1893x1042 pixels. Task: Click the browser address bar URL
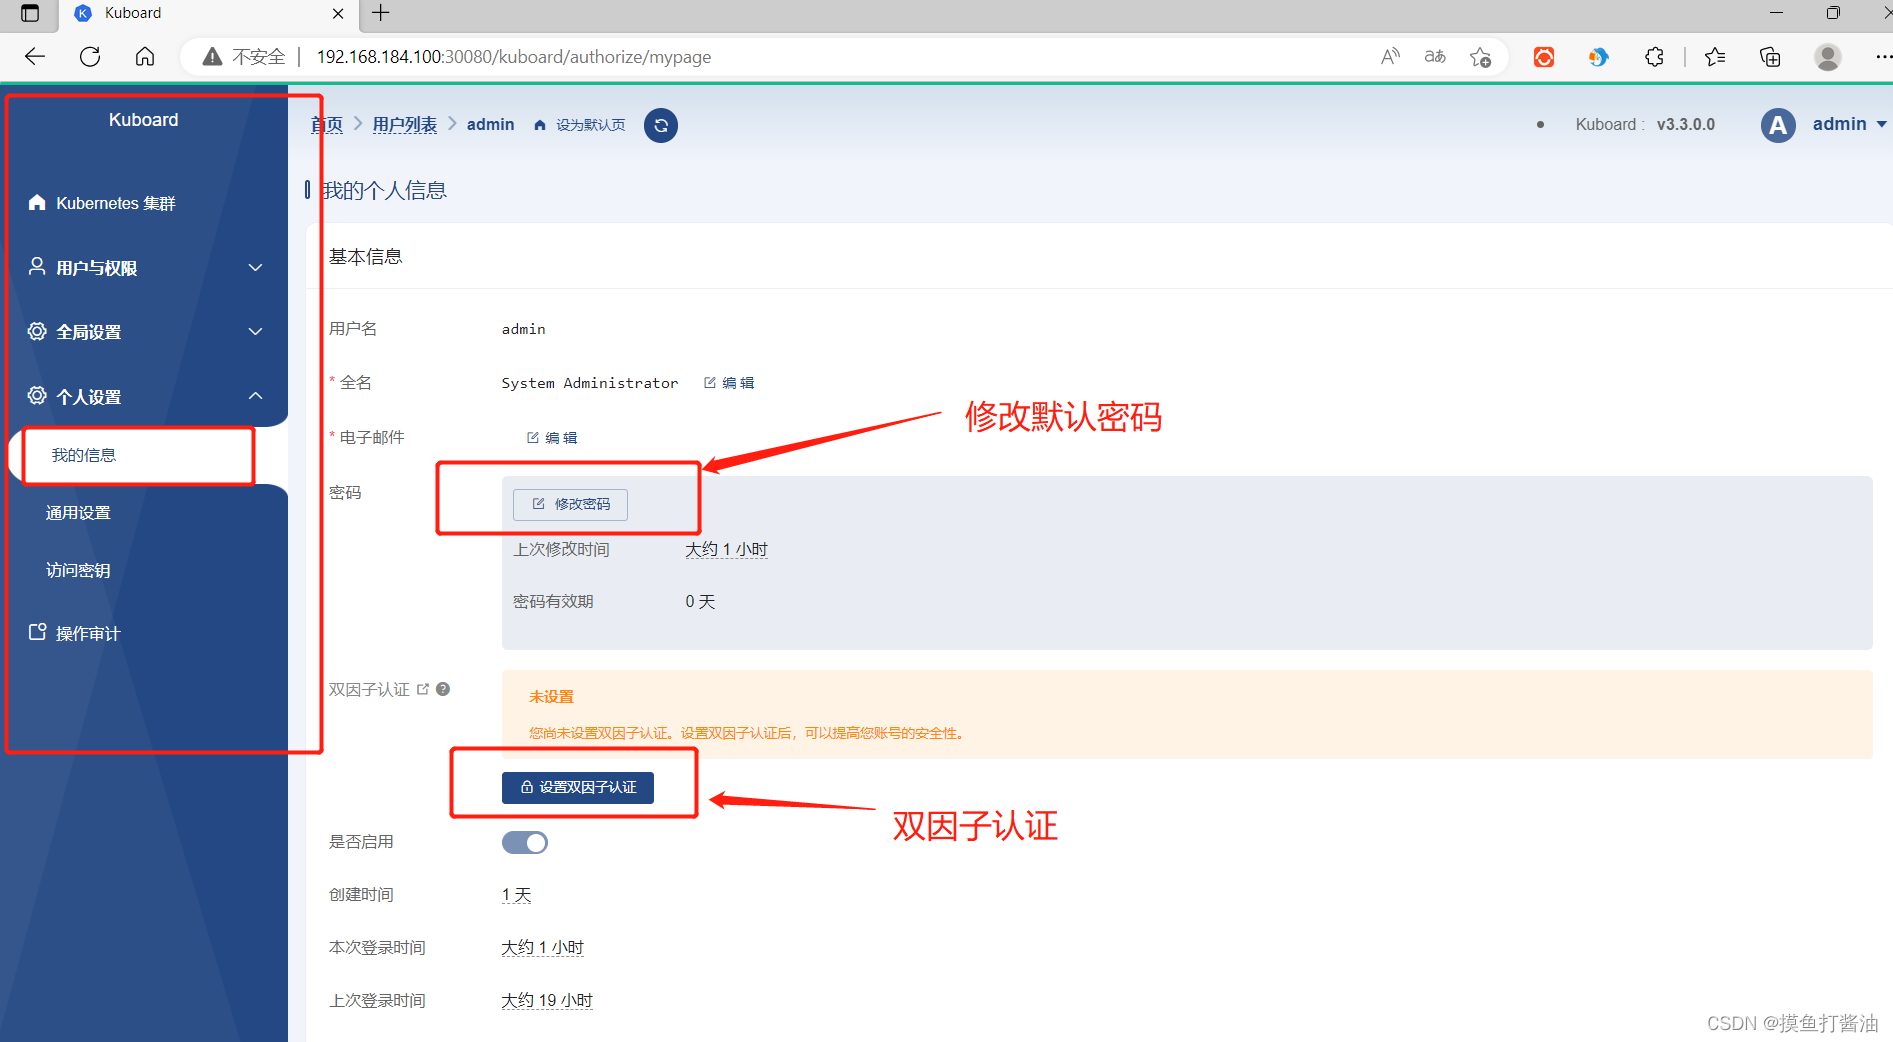coord(514,57)
